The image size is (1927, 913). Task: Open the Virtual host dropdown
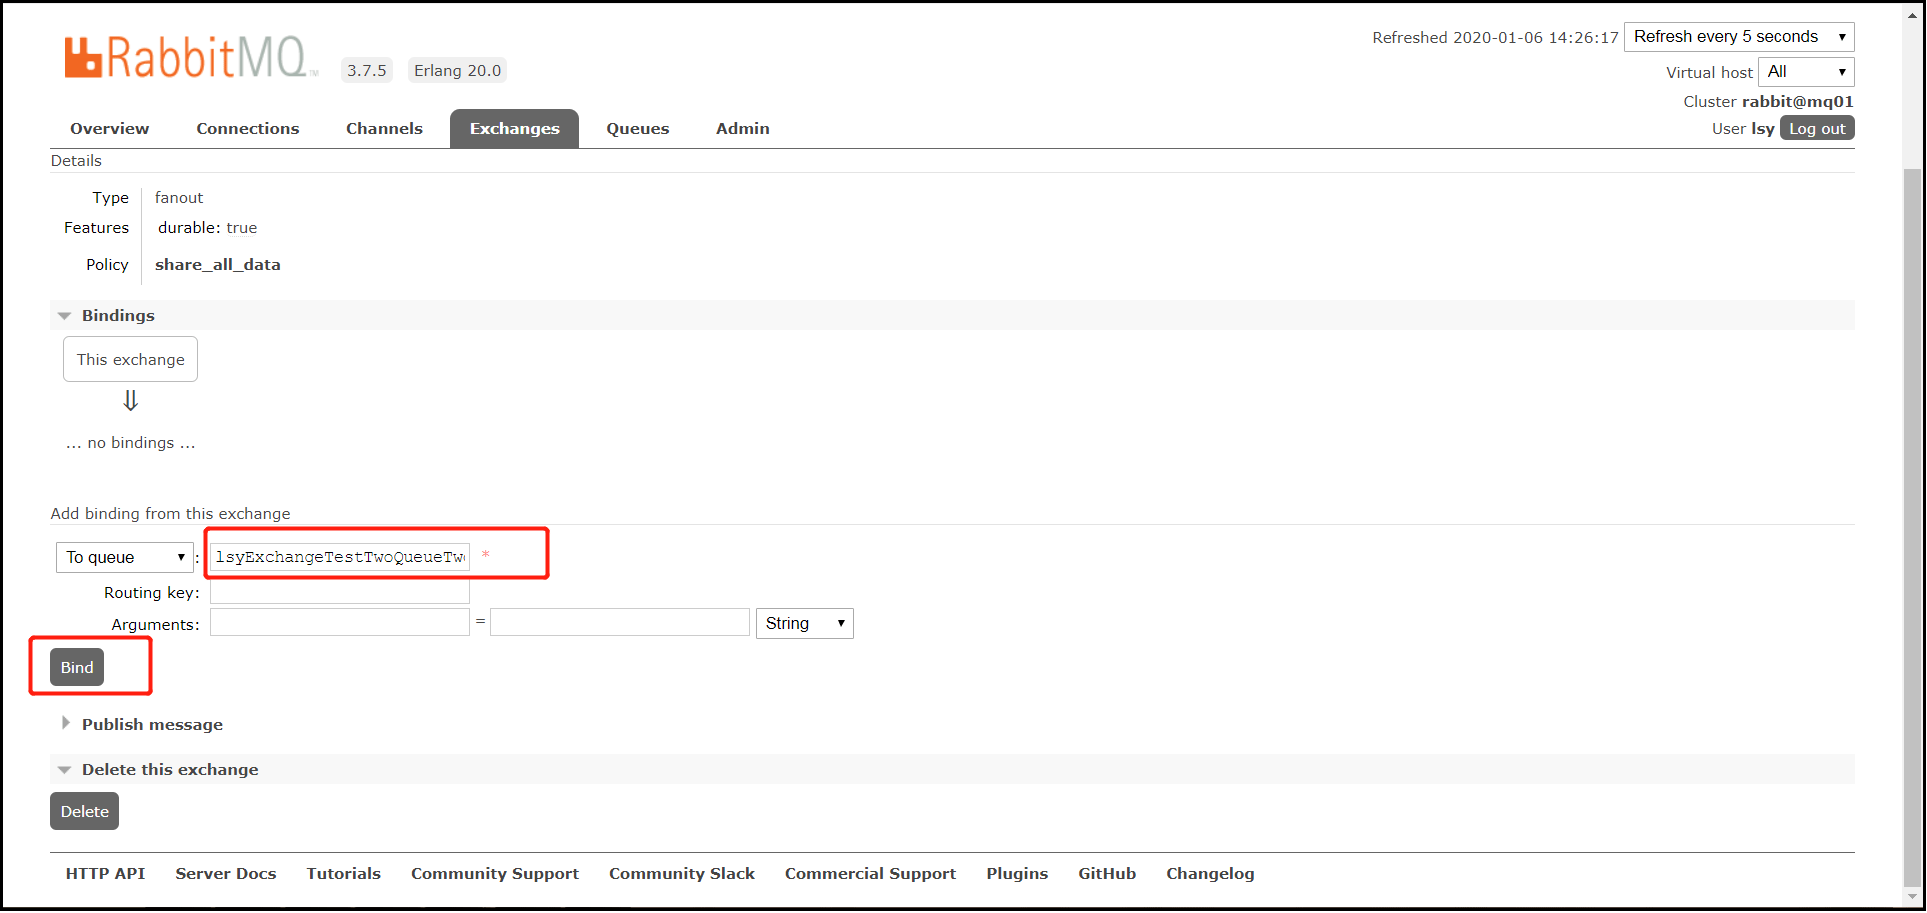pos(1805,71)
